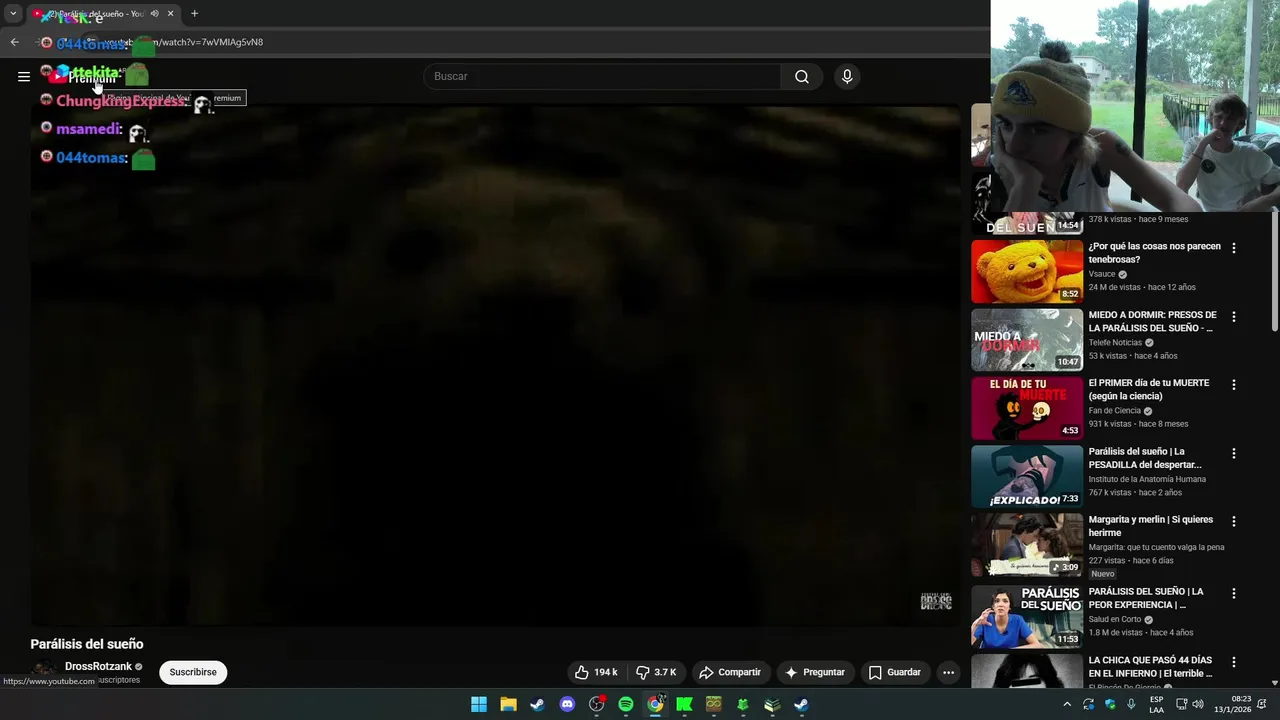1280x720 pixels.
Task: Switch input language ESP LAA
Action: (1157, 704)
